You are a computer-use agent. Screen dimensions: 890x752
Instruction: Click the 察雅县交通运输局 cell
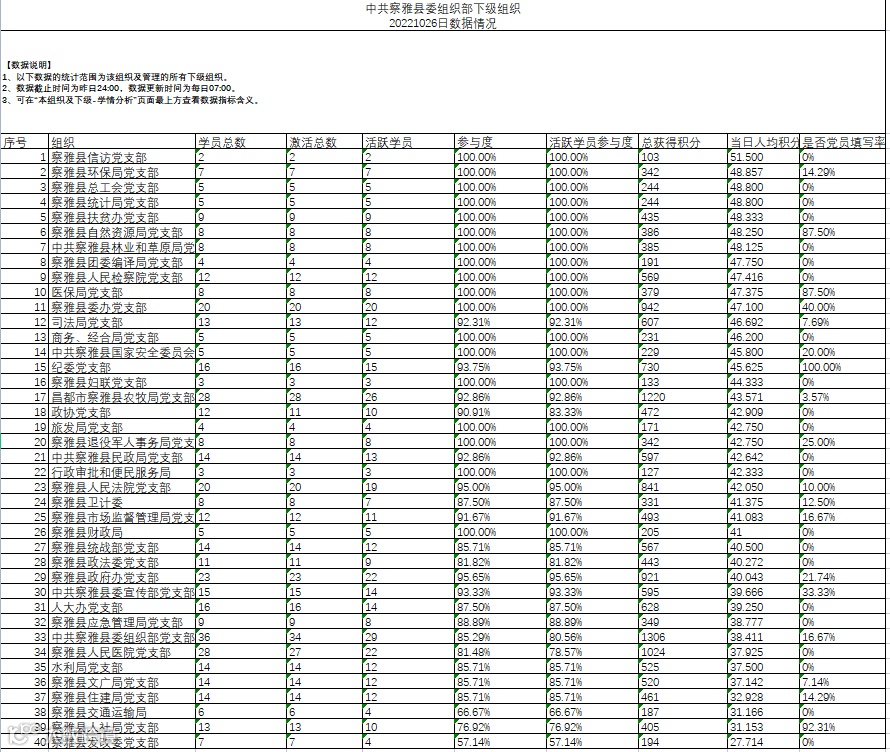coord(121,712)
